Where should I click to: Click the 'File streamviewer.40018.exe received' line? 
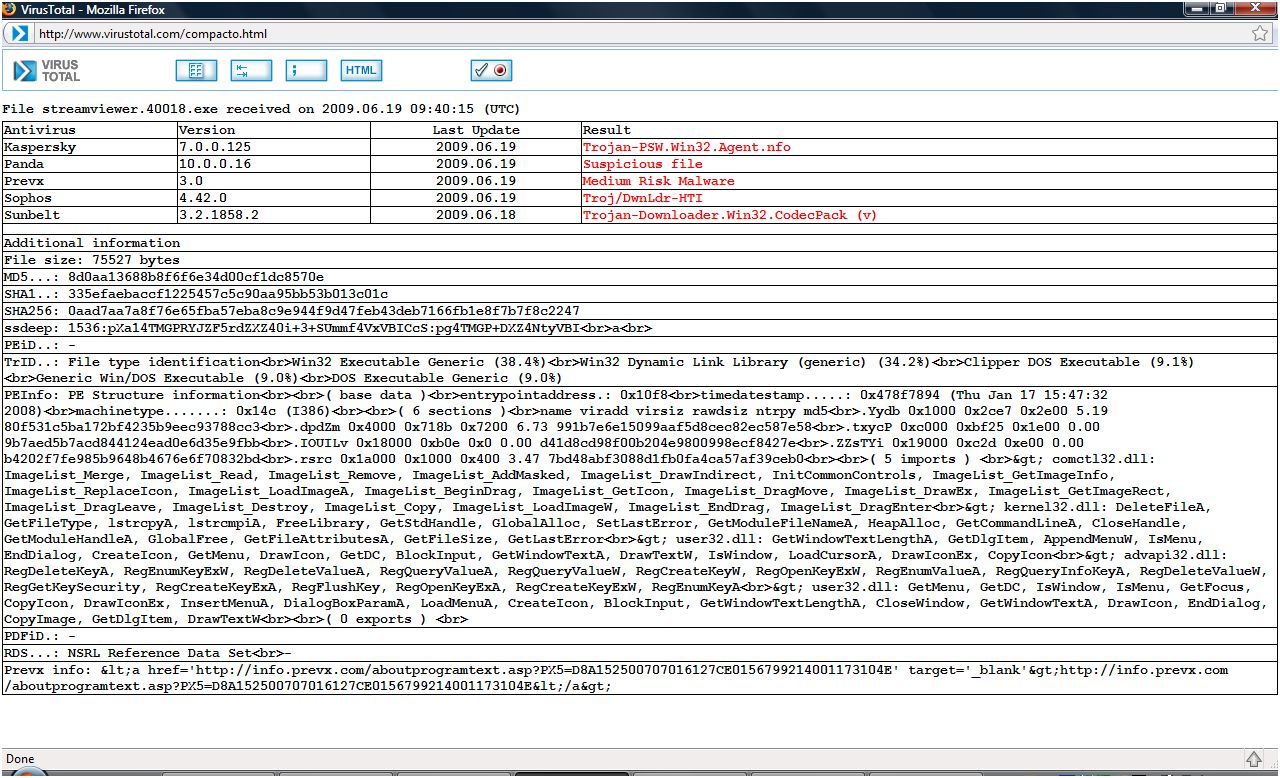click(261, 109)
